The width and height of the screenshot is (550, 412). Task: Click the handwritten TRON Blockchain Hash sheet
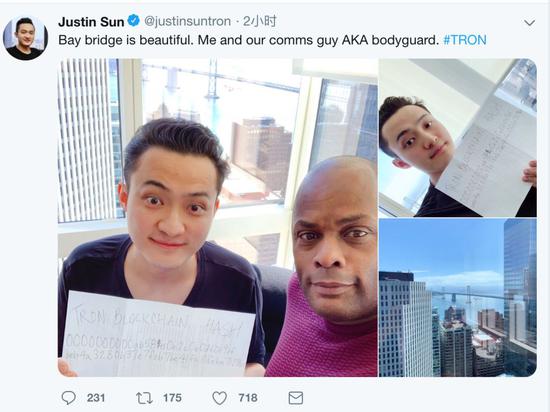159,335
